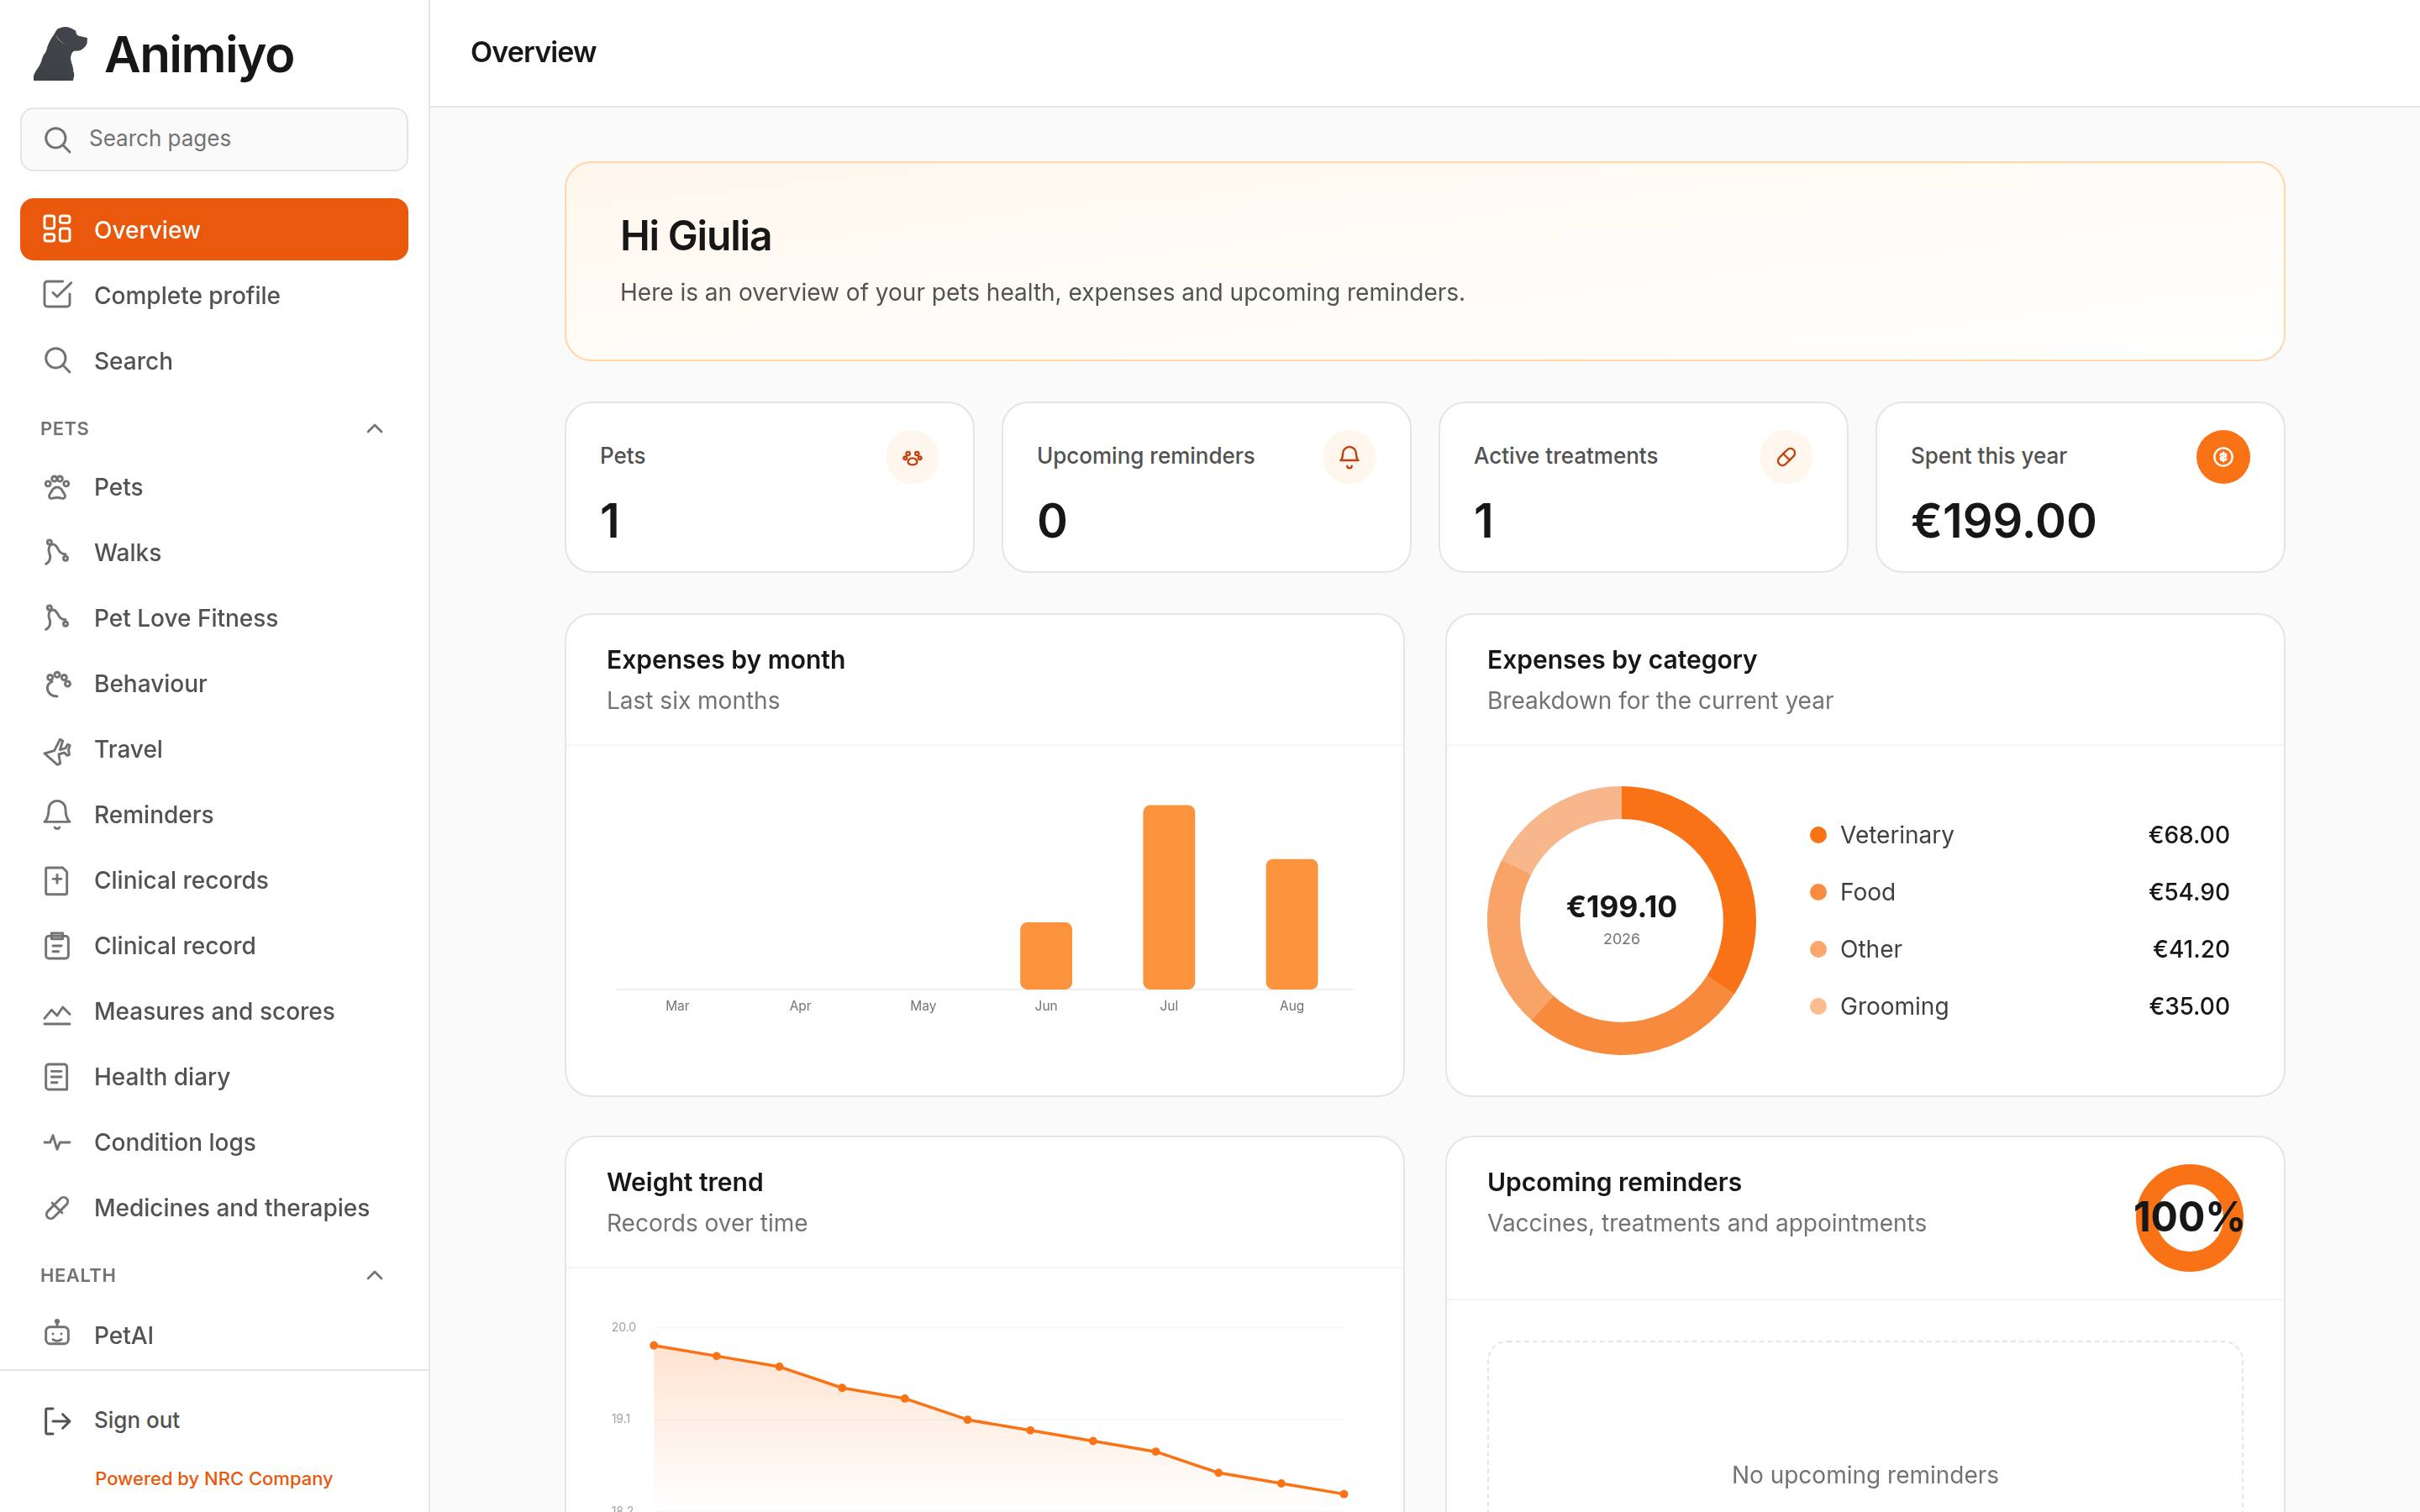2420x1512 pixels.
Task: Click the Pet Love Fitness route icon
Action: [57, 618]
